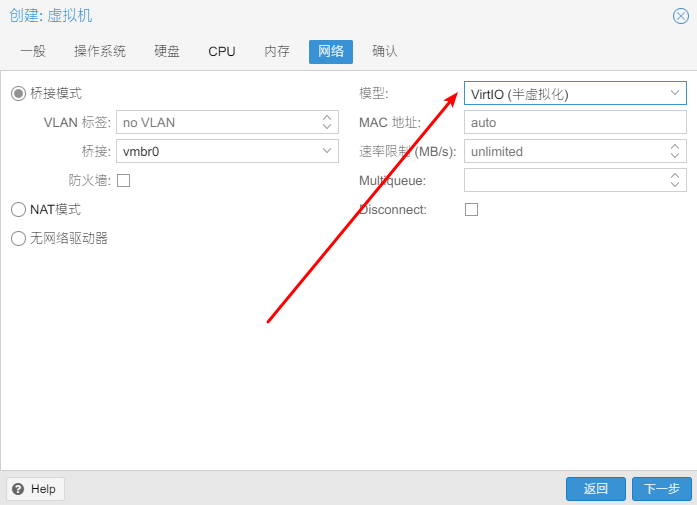Click the MAC 地址: label
Image resolution: width=697 pixels, height=505 pixels.
tap(390, 122)
